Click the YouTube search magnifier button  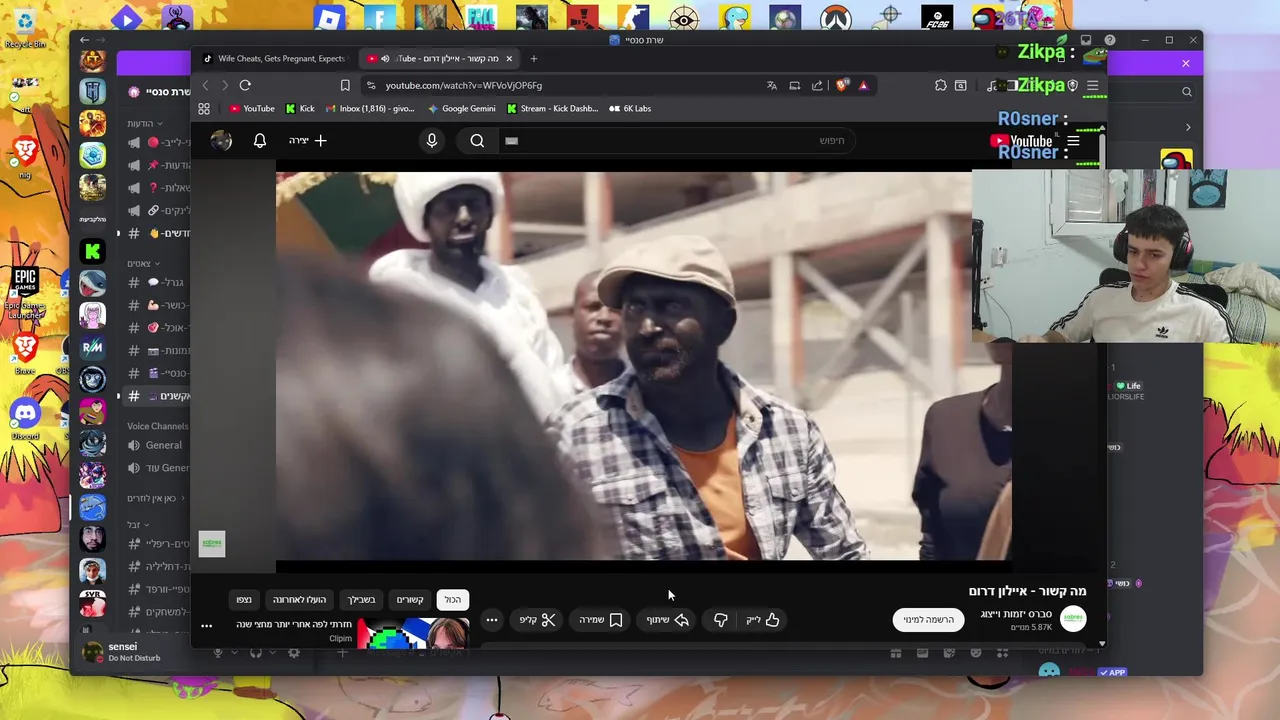[x=477, y=141]
